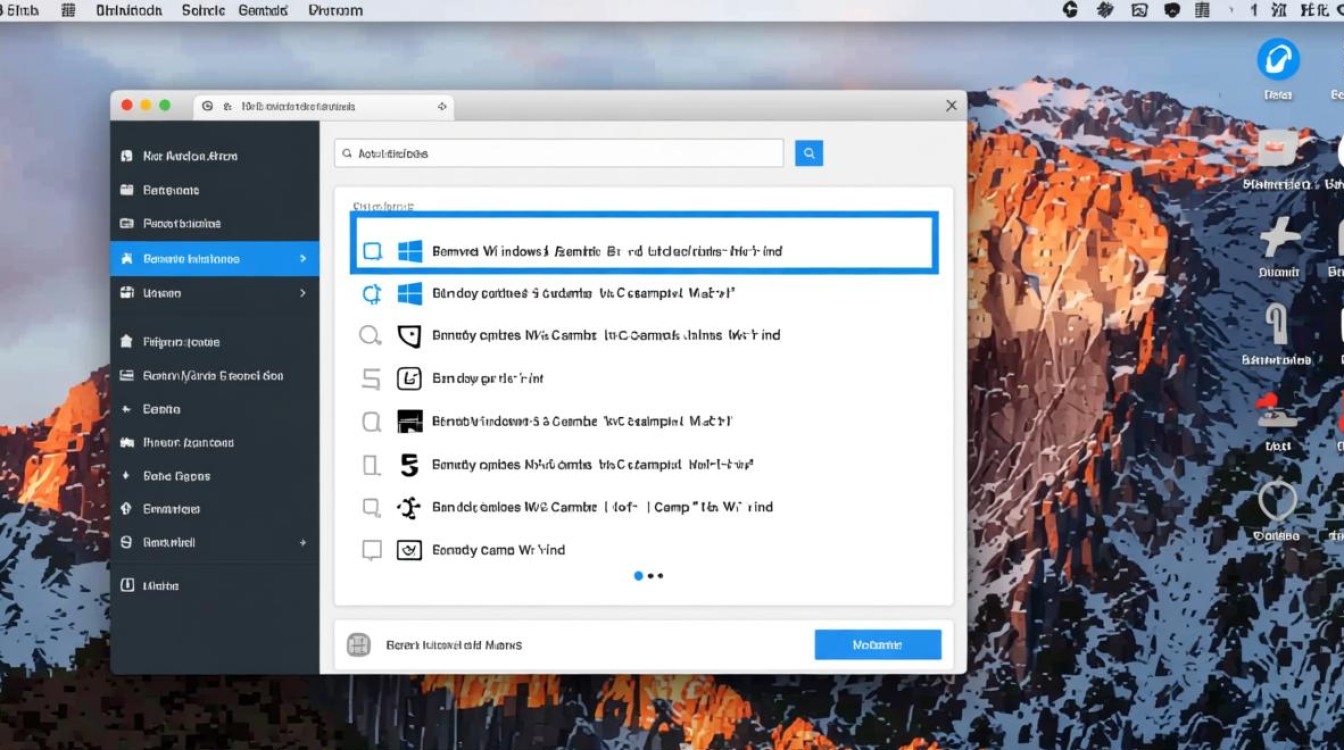Check the box in the bottom list row
The width and height of the screenshot is (1344, 750).
click(x=371, y=550)
